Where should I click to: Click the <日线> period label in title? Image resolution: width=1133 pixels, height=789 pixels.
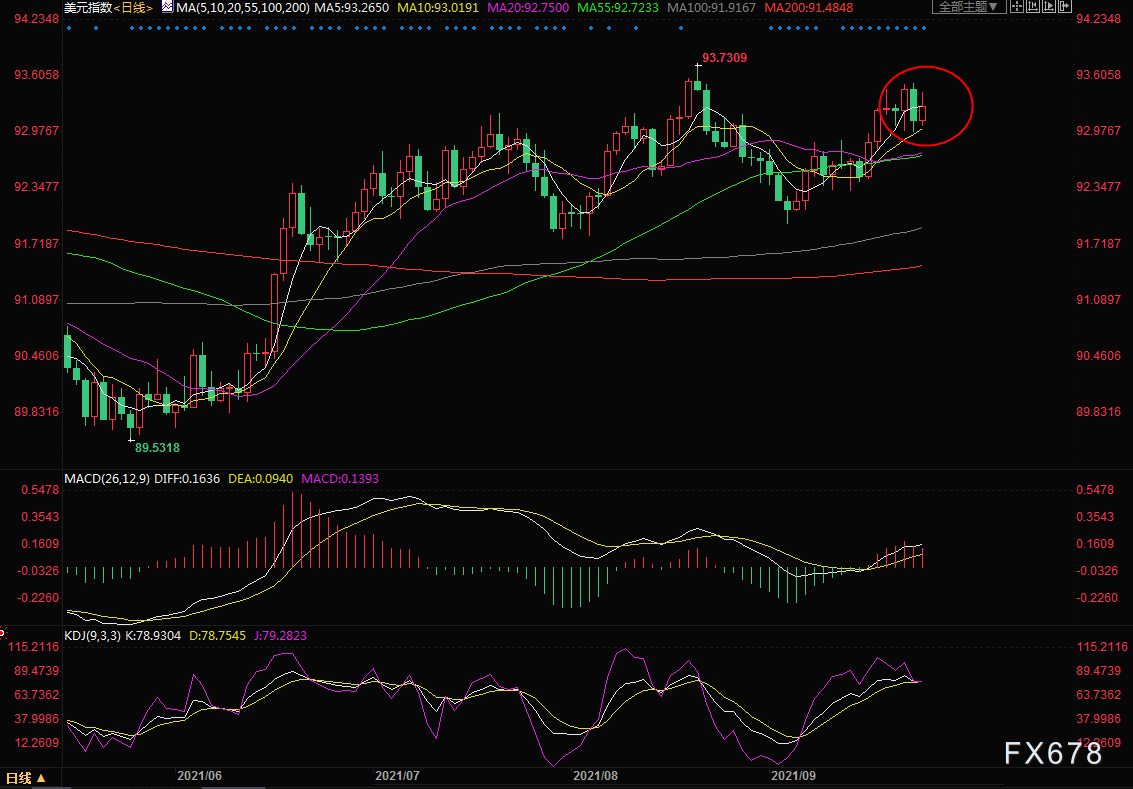click(x=134, y=8)
